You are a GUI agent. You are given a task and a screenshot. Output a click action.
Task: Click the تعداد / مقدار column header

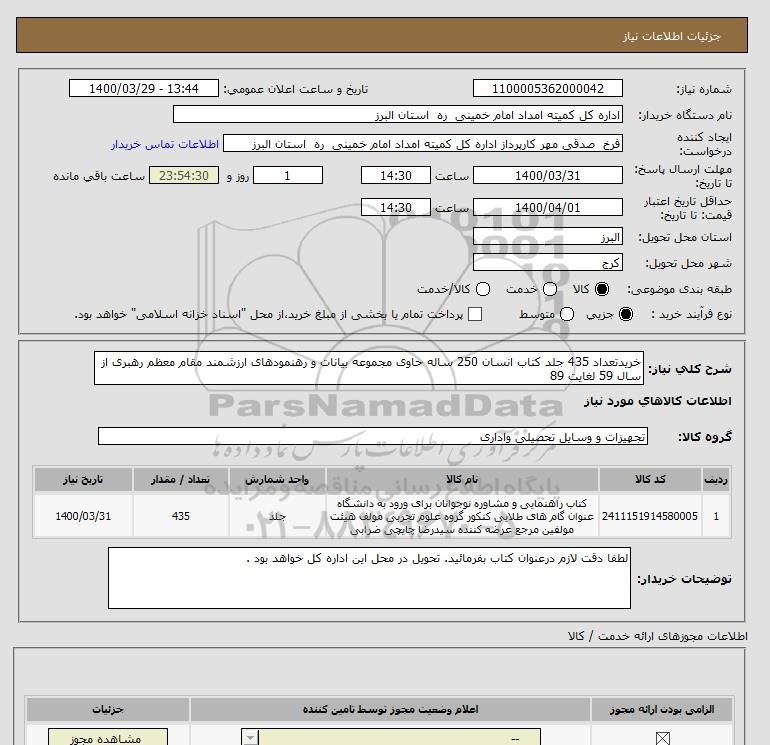[x=181, y=479]
